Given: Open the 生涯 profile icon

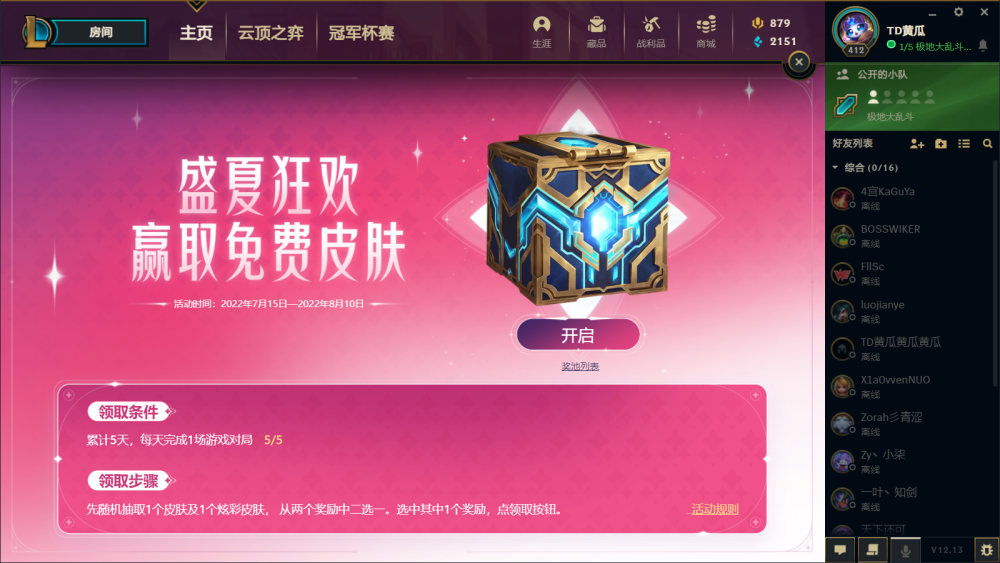Looking at the screenshot, I should [x=541, y=32].
